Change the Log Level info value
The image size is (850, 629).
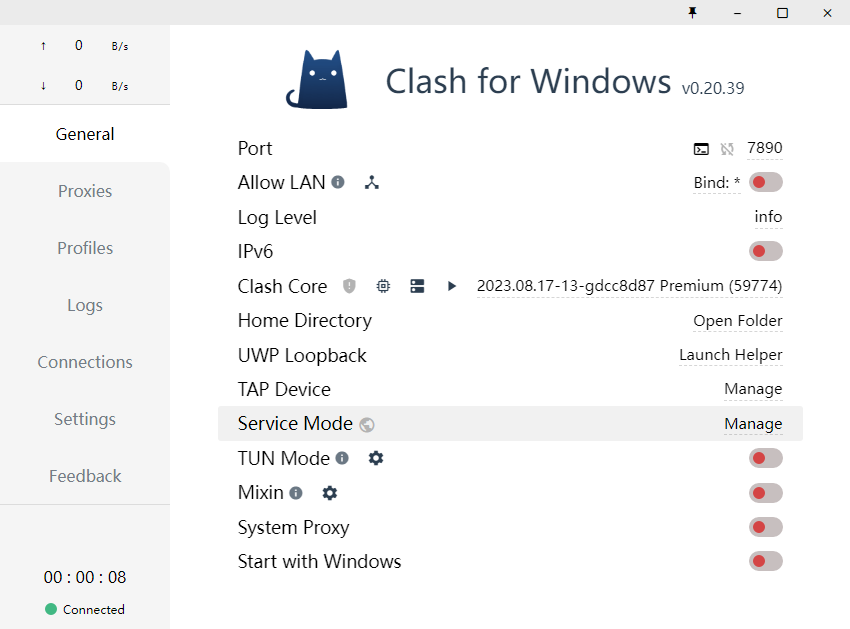coord(768,217)
